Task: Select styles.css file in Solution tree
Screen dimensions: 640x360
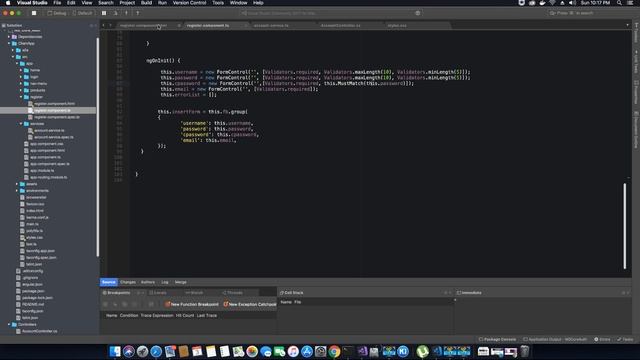Action: coord(34,238)
